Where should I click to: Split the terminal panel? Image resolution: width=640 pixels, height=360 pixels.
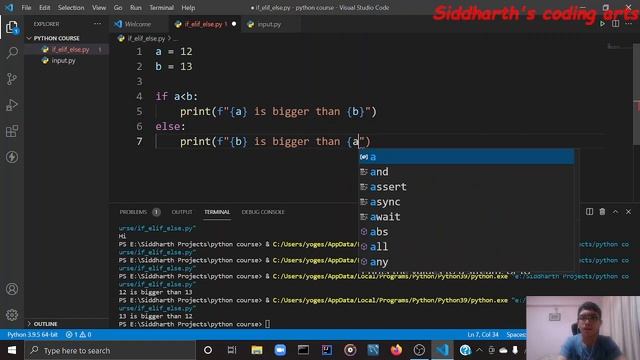point(589,211)
